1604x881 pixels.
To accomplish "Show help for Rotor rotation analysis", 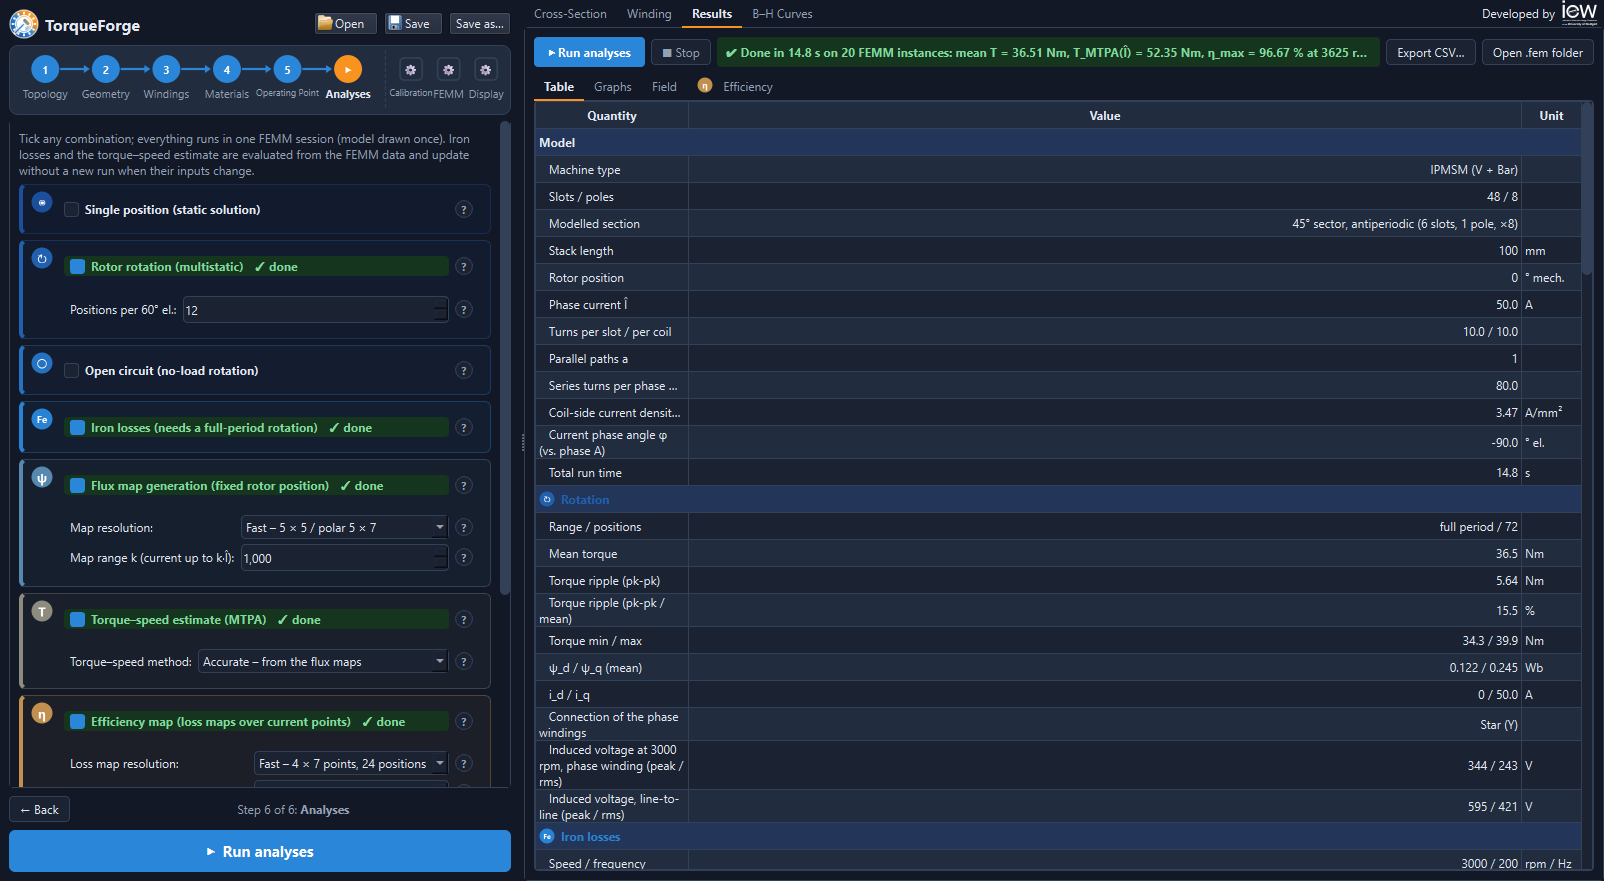I will pos(464,267).
